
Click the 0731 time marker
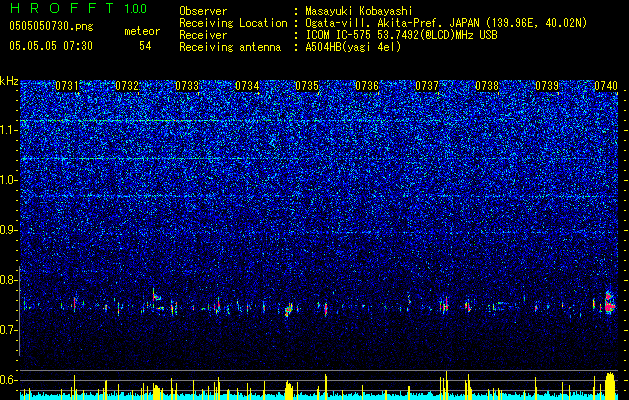67,86
